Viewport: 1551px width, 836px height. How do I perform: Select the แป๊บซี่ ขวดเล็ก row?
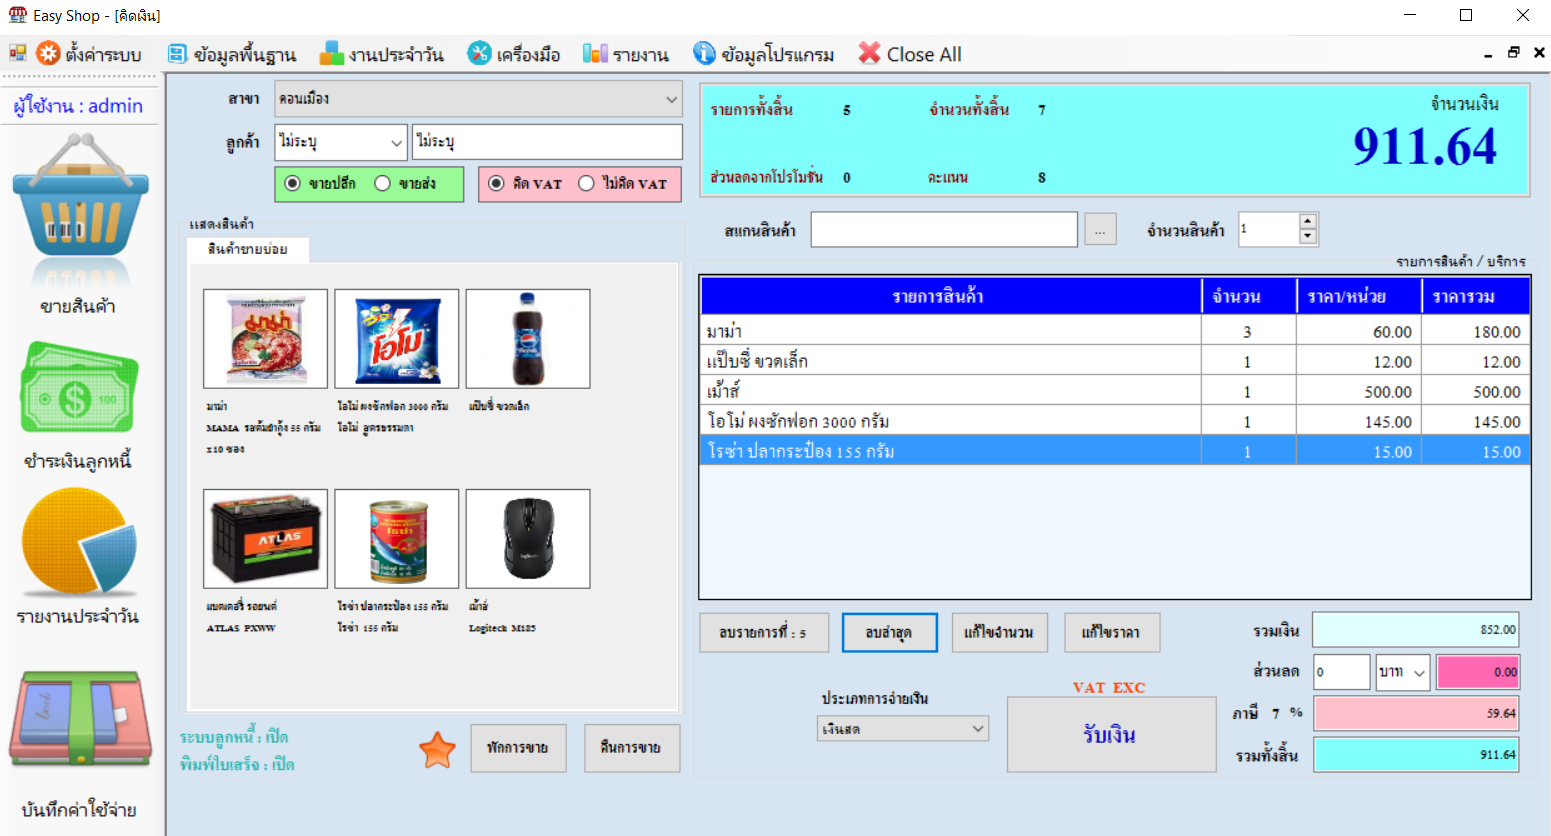[1114, 361]
